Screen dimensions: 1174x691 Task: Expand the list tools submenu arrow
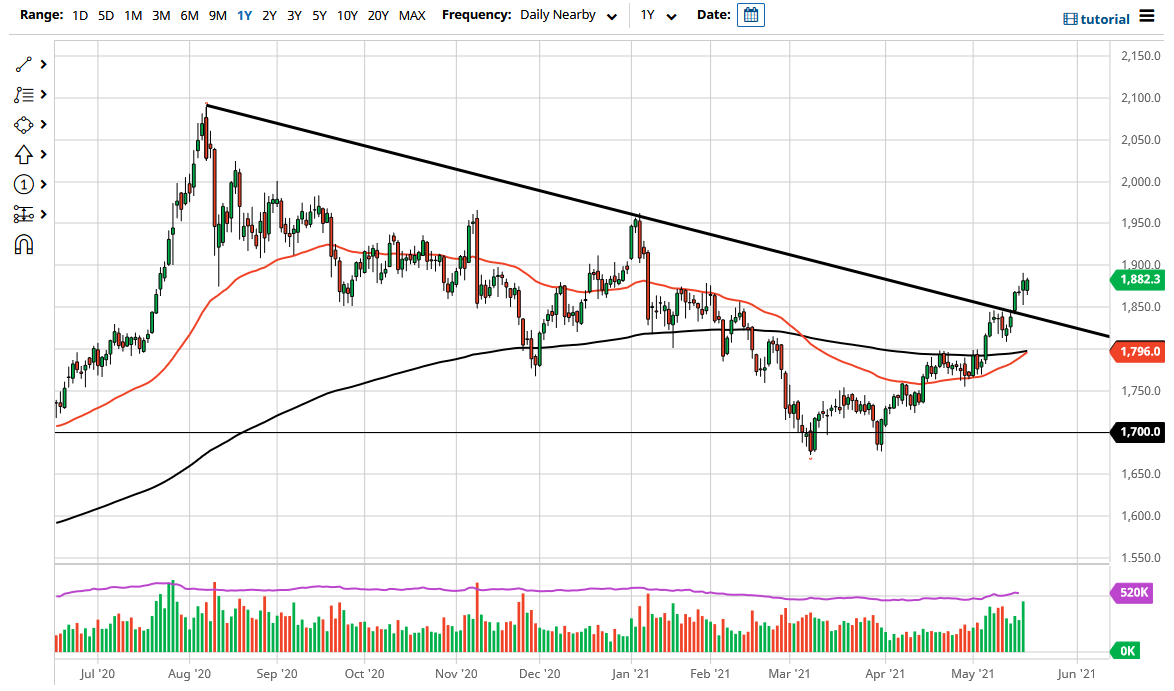[43, 95]
